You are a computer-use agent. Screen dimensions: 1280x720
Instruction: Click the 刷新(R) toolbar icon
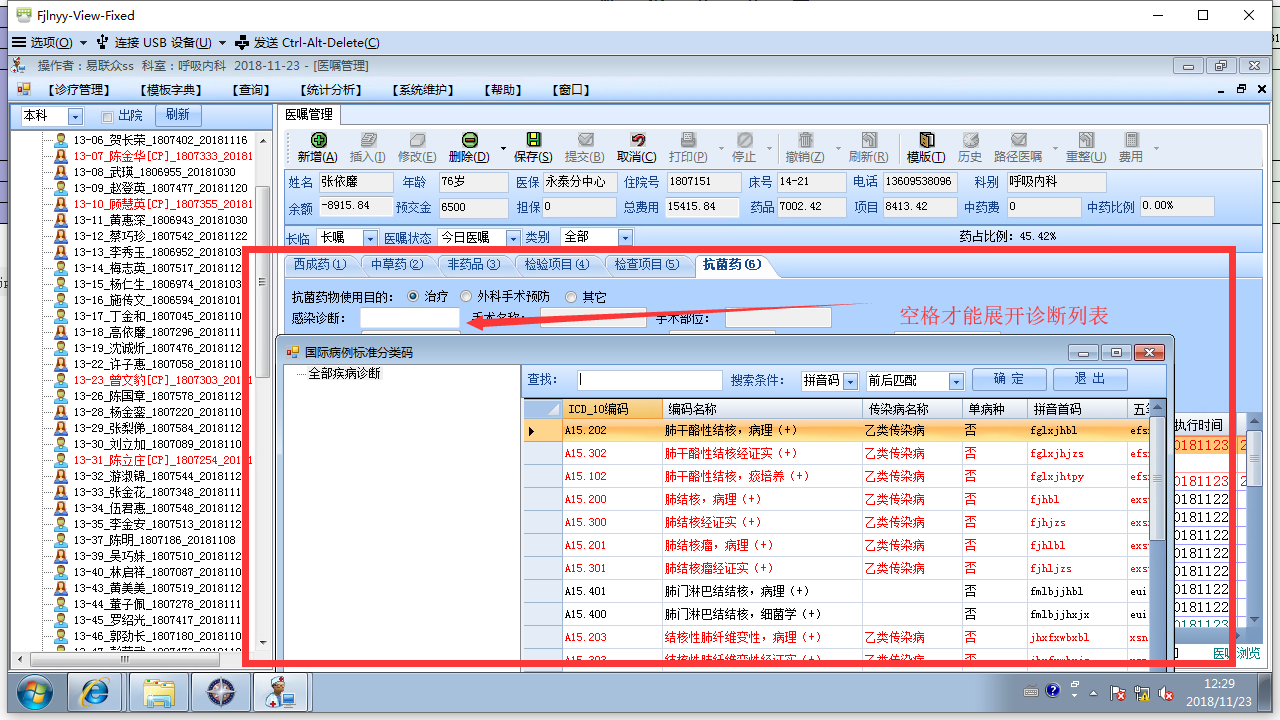[x=868, y=140]
